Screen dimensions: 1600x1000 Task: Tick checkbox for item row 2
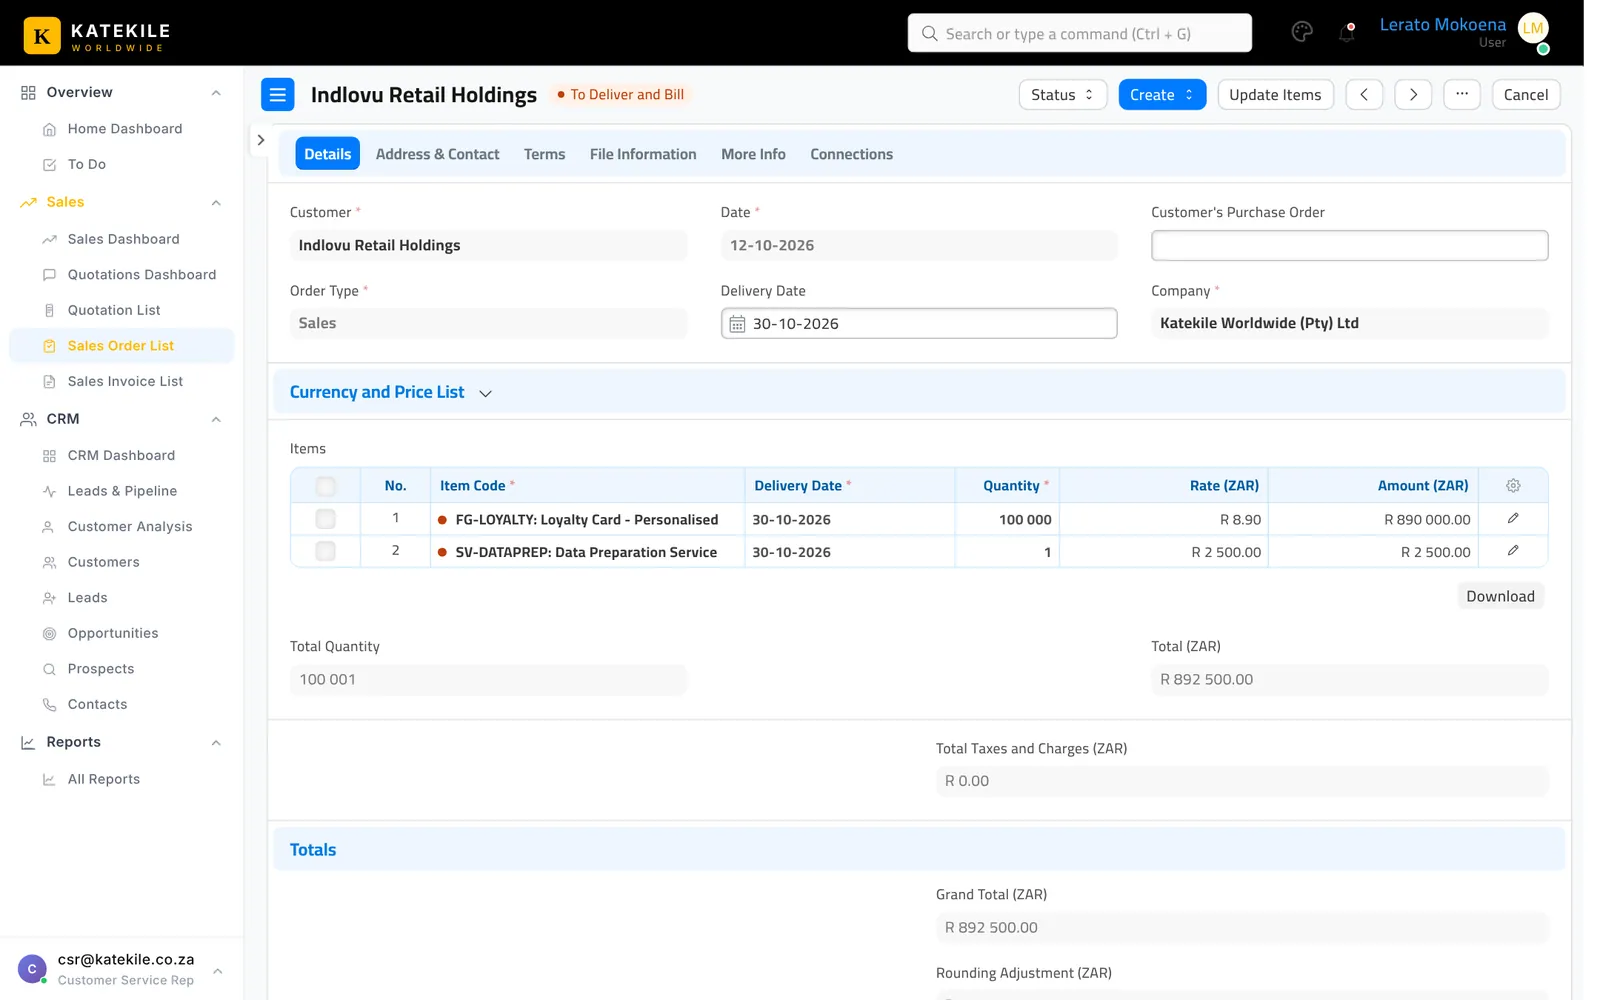(325, 551)
